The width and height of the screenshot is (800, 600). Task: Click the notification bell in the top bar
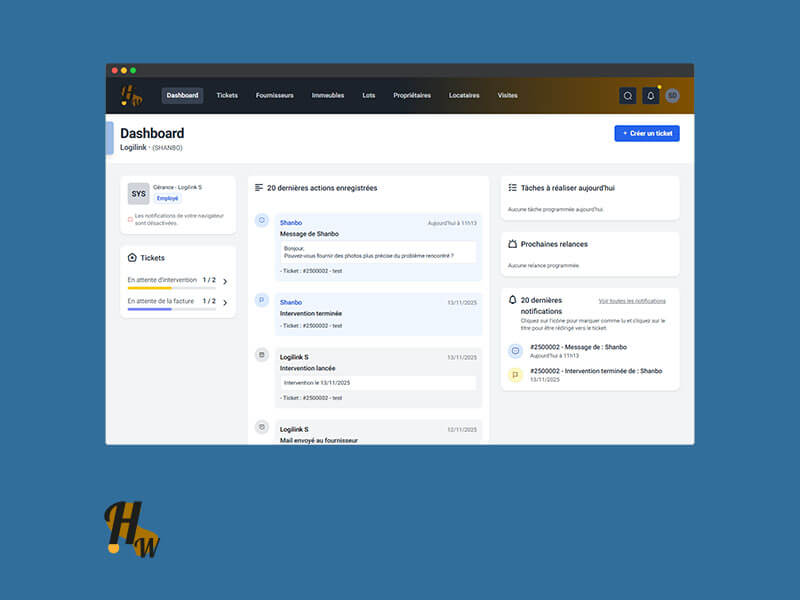[650, 96]
